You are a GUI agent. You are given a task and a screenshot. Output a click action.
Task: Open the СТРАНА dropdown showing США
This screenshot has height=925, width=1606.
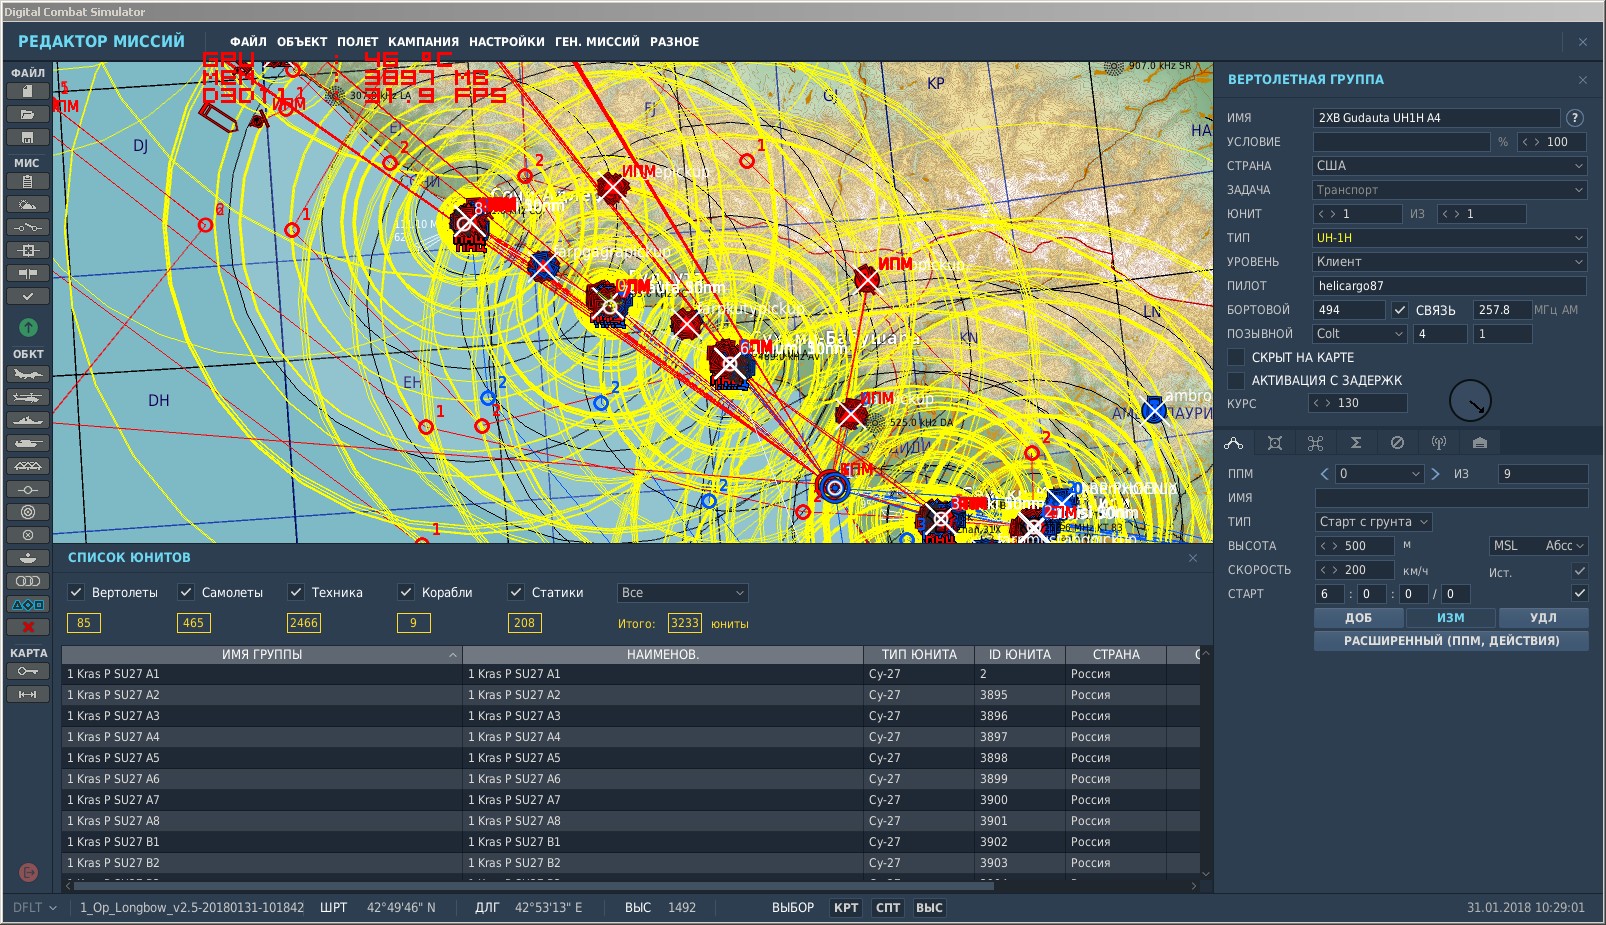pos(1450,166)
